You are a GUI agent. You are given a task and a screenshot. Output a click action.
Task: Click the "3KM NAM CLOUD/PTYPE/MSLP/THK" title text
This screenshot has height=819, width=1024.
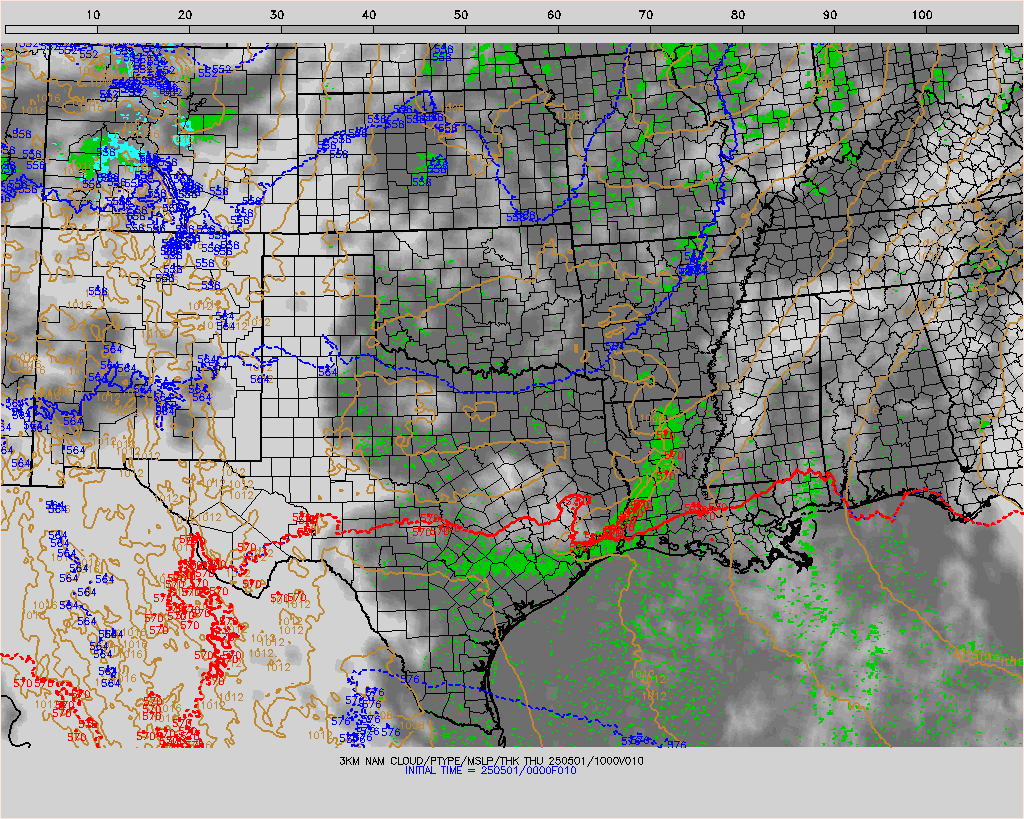[430, 761]
